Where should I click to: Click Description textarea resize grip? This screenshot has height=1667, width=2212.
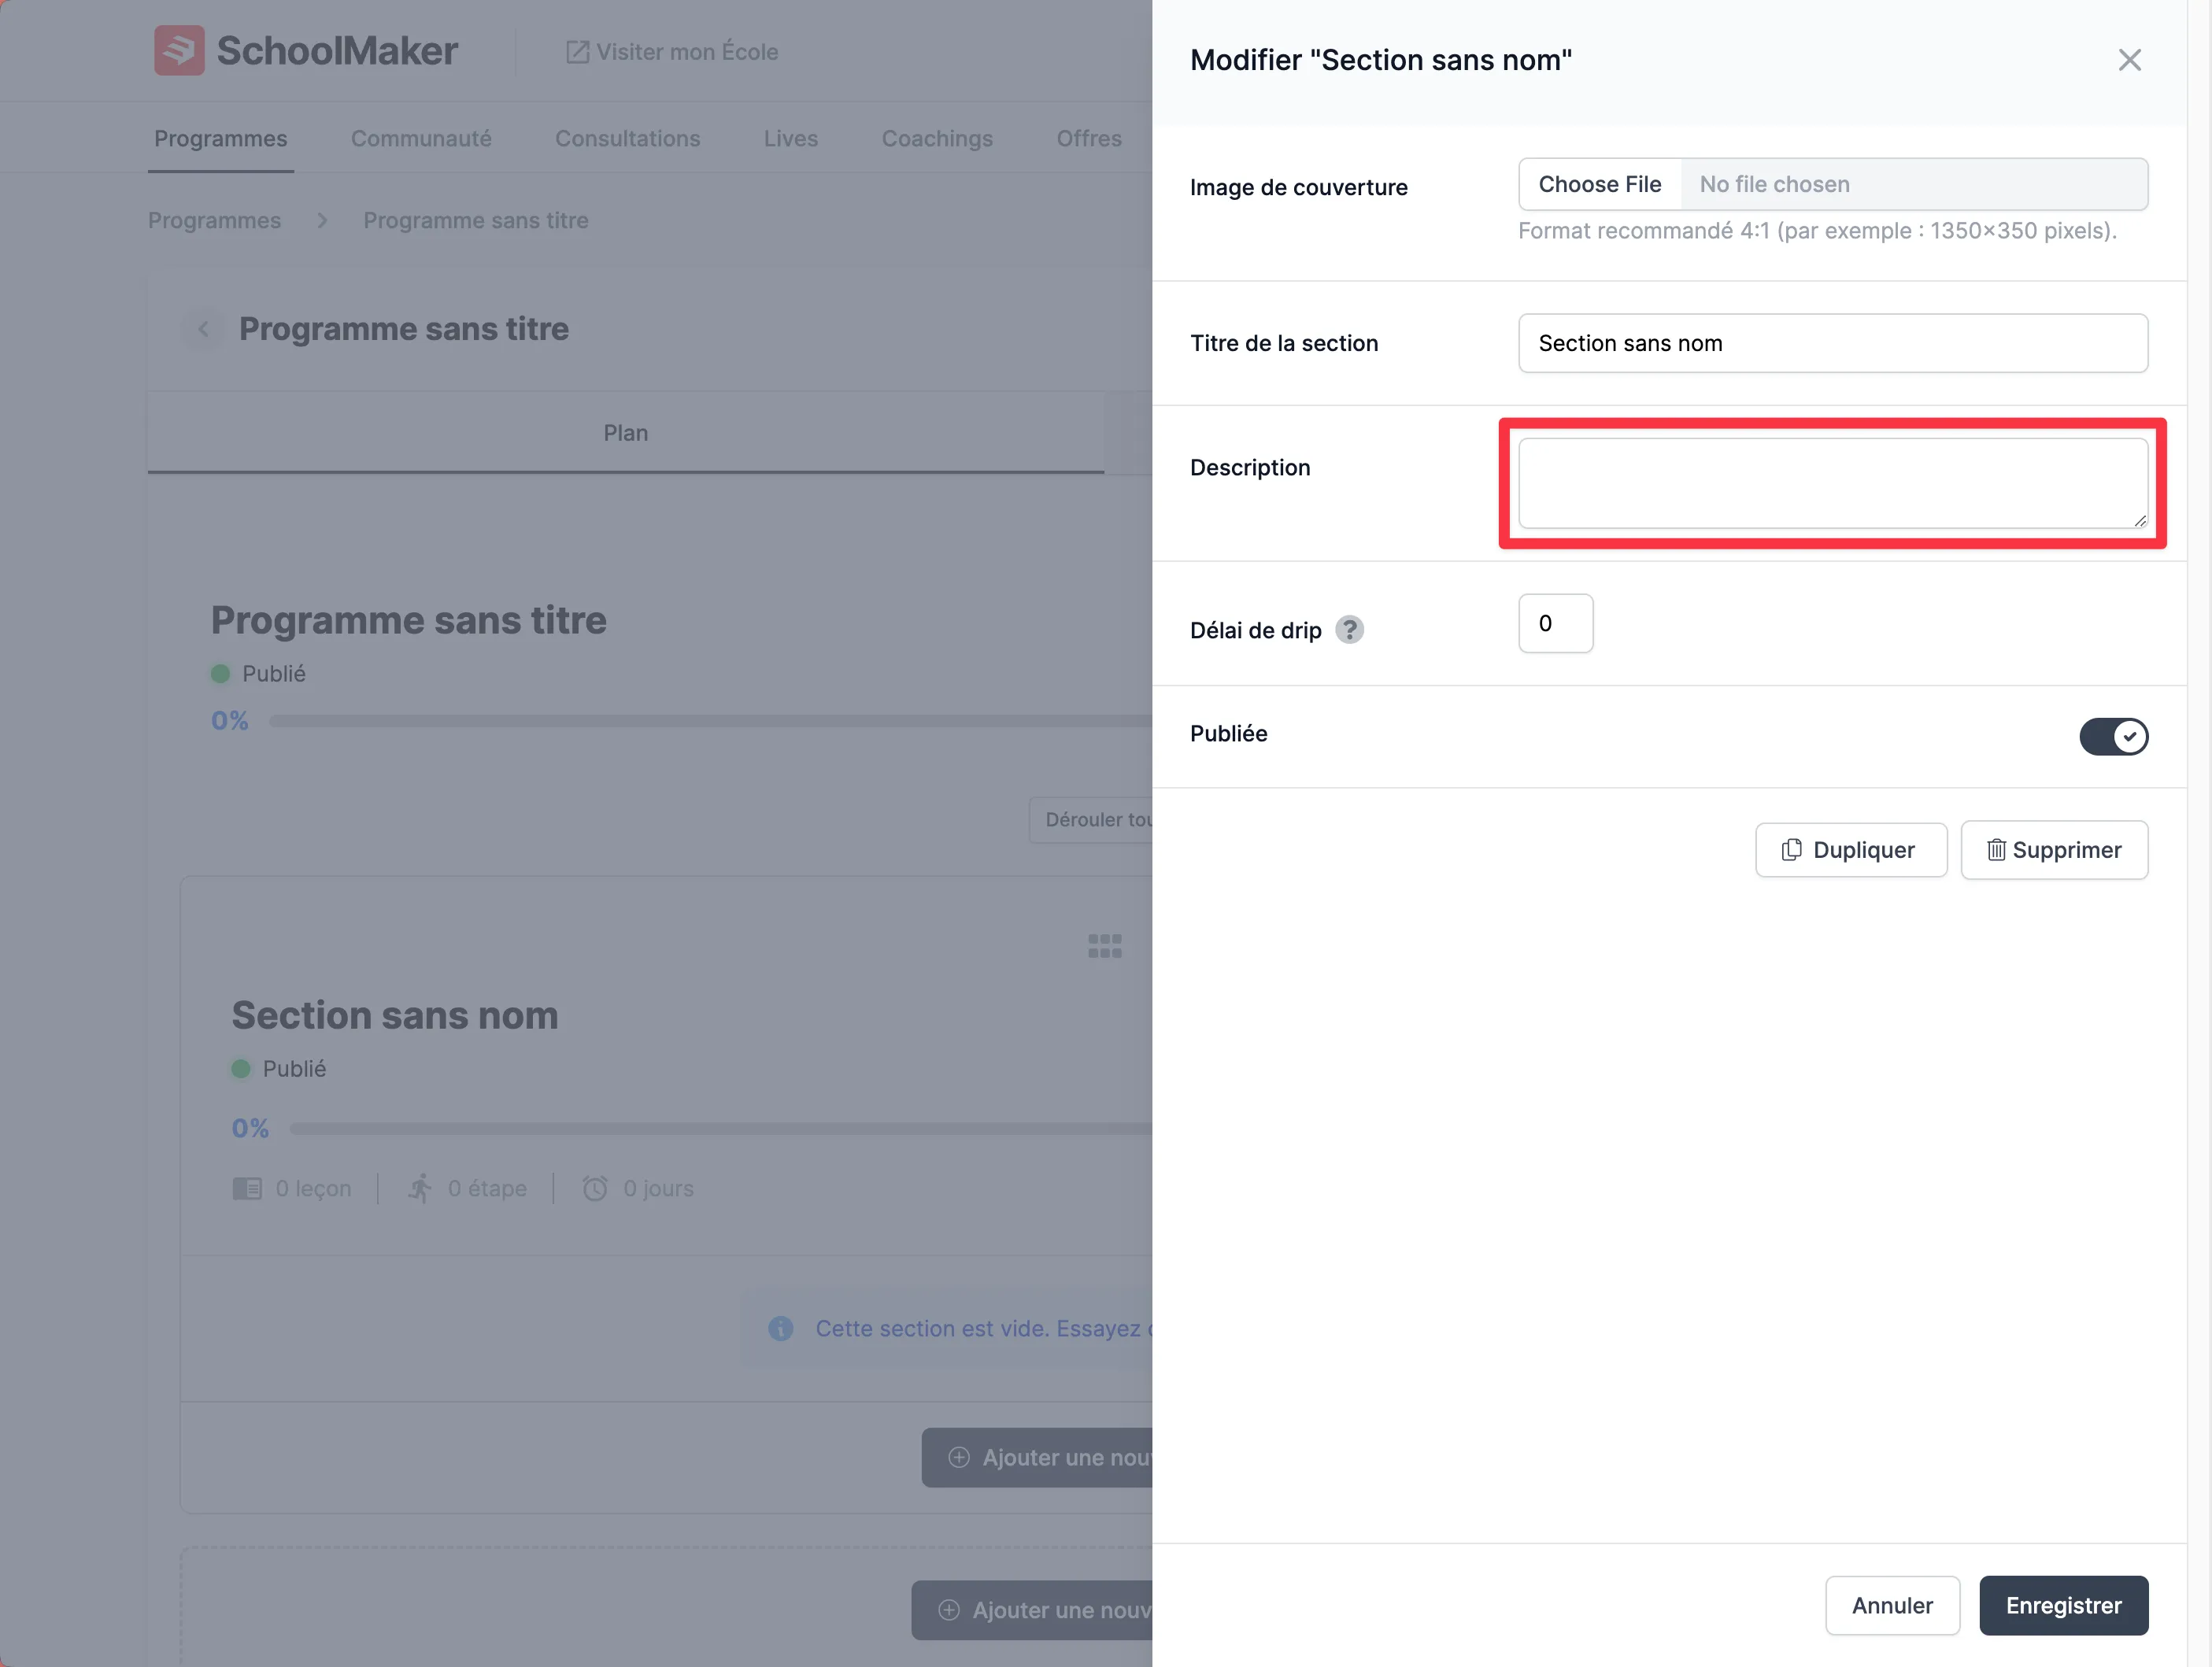pyautogui.click(x=2139, y=520)
